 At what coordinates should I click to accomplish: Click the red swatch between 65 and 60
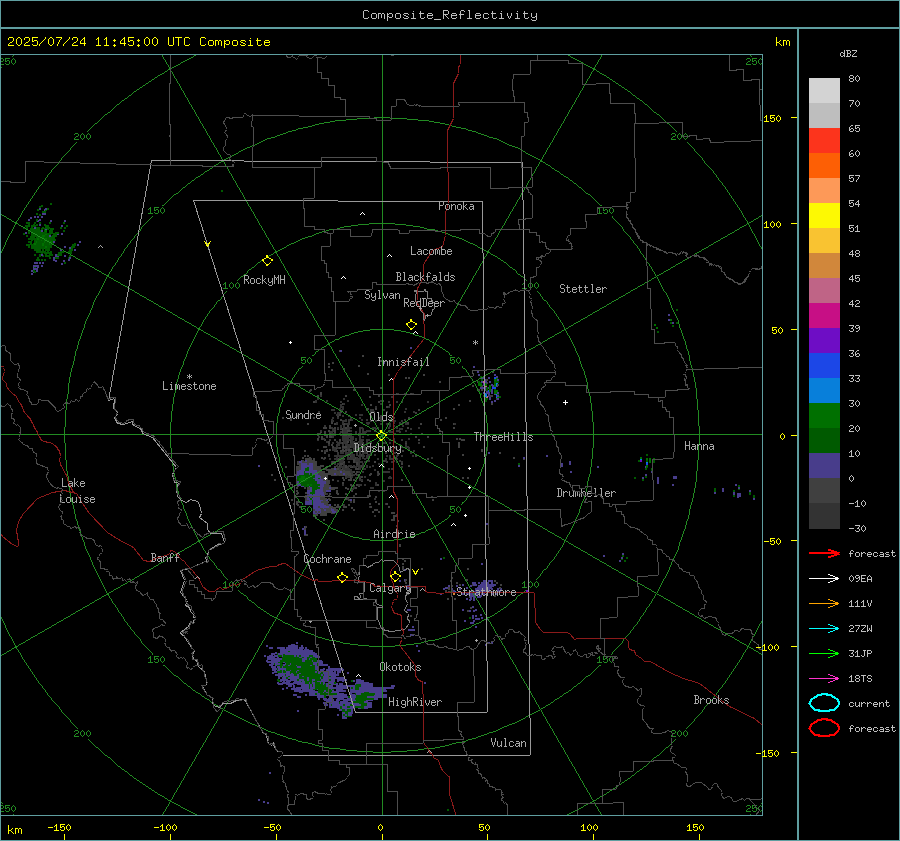[824, 141]
